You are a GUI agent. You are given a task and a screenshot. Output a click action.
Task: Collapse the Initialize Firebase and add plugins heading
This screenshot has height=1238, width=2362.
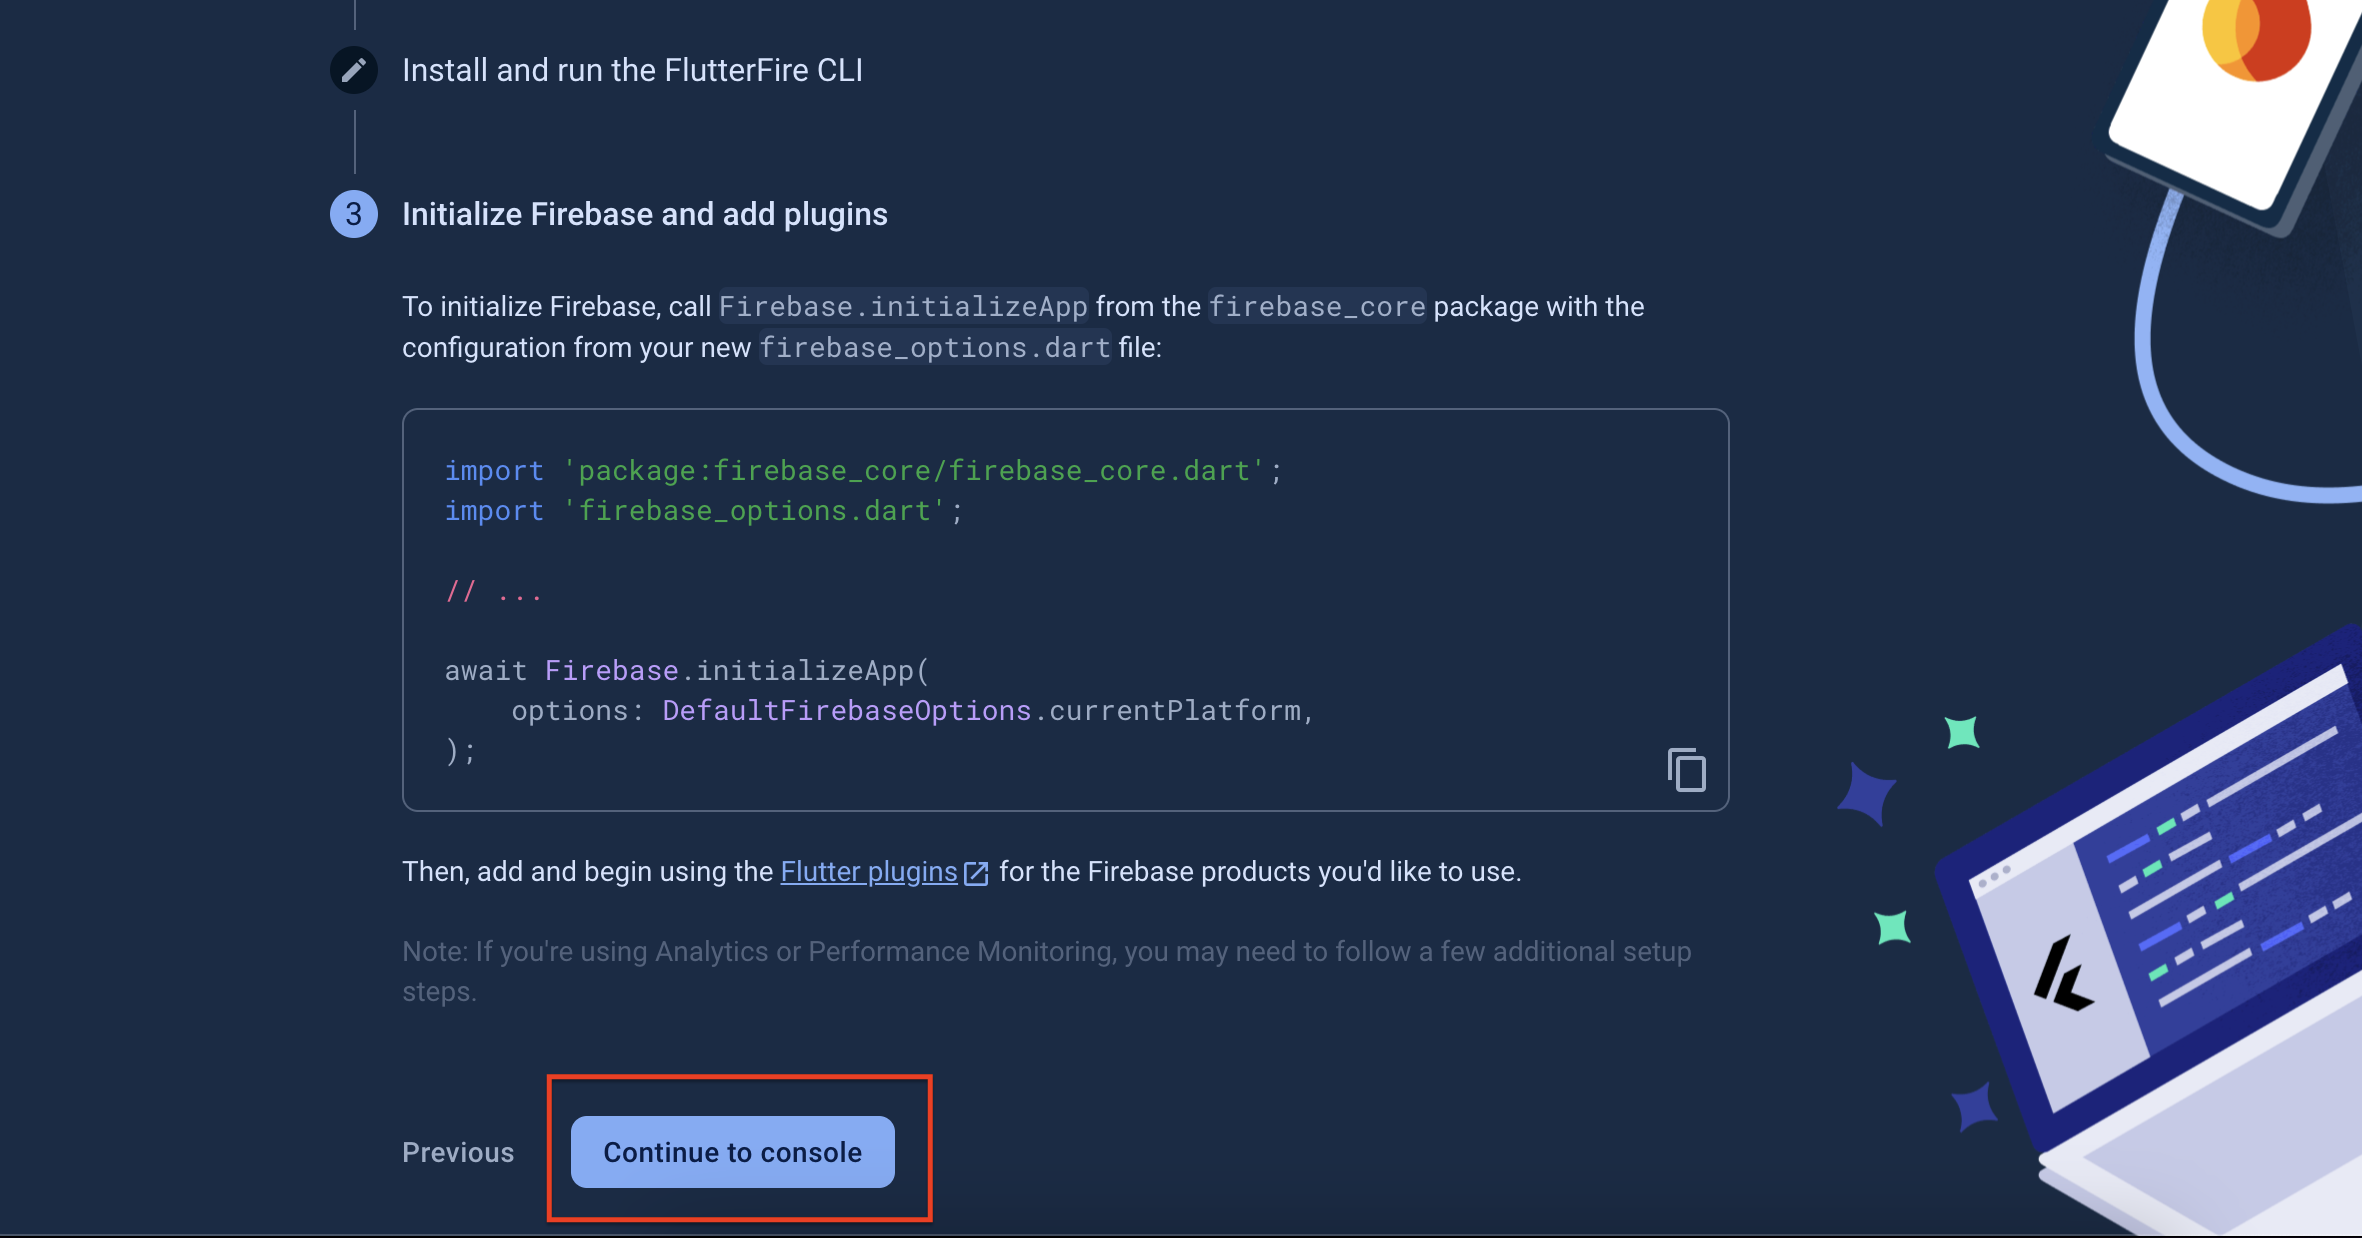[644, 214]
